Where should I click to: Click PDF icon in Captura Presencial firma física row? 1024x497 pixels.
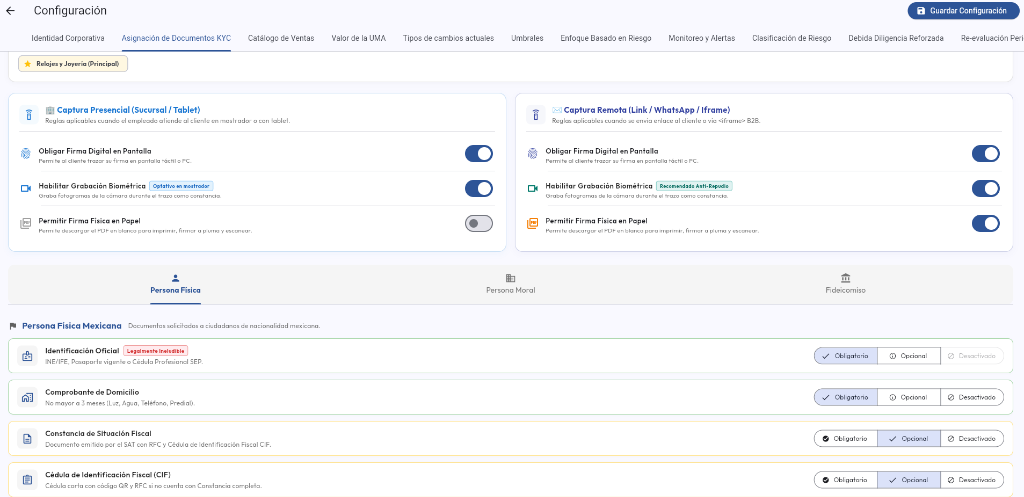(x=26, y=223)
